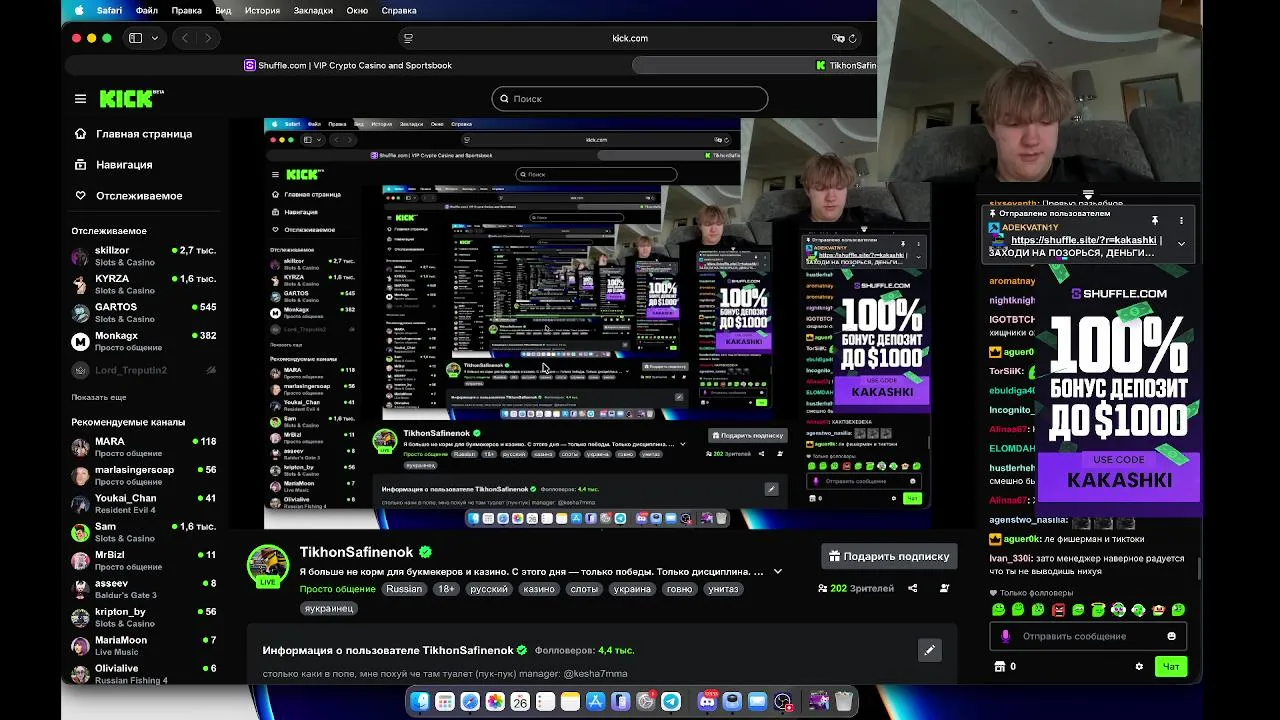Open Закладки menu
This screenshot has width=1280, height=720.
point(313,10)
